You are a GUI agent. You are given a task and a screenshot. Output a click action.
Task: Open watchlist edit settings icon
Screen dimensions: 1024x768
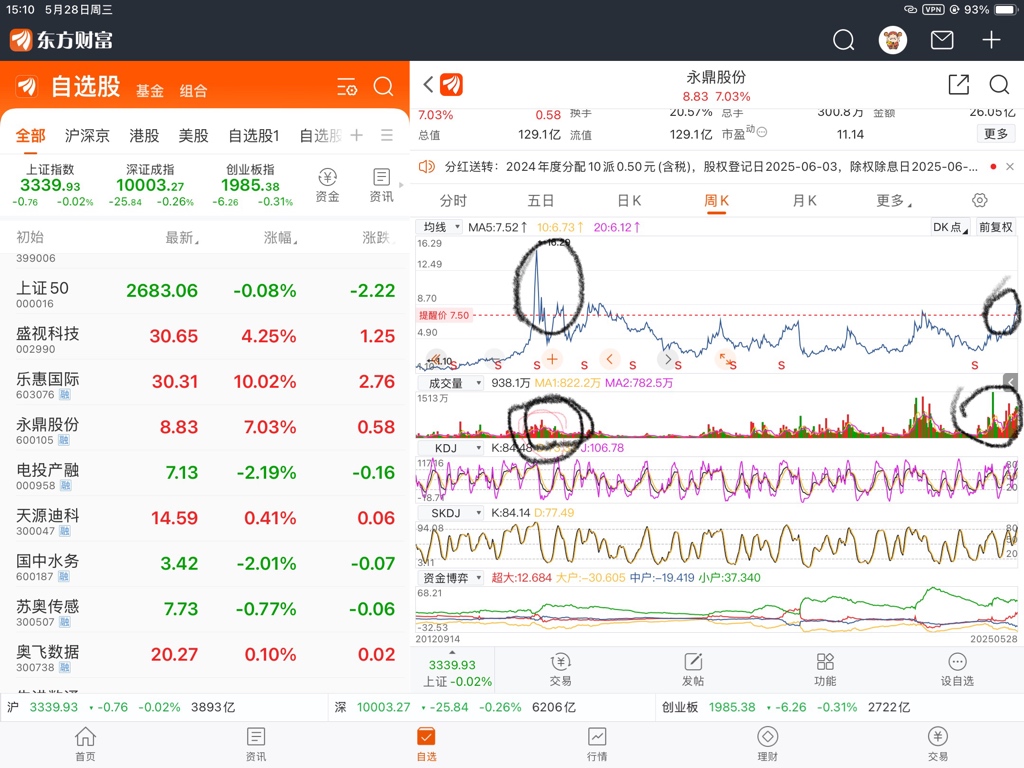click(x=347, y=86)
